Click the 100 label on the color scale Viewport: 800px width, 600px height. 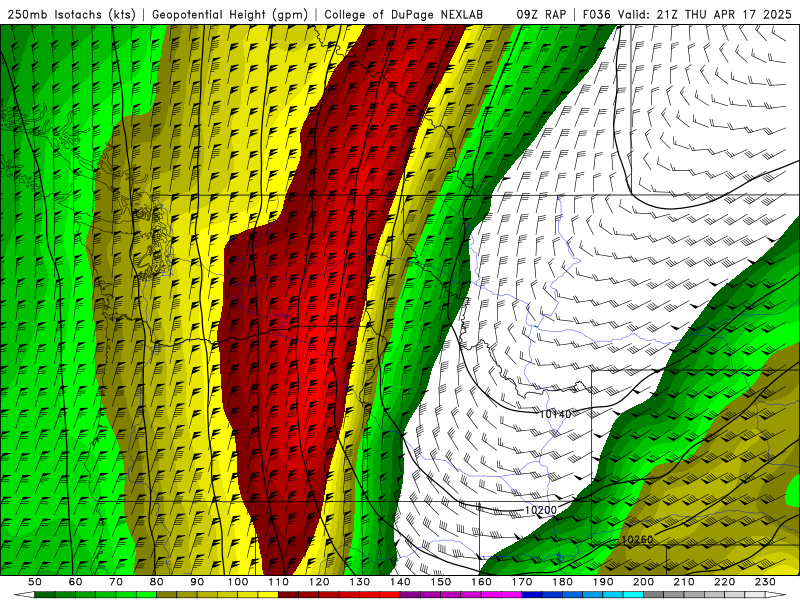[x=238, y=582]
